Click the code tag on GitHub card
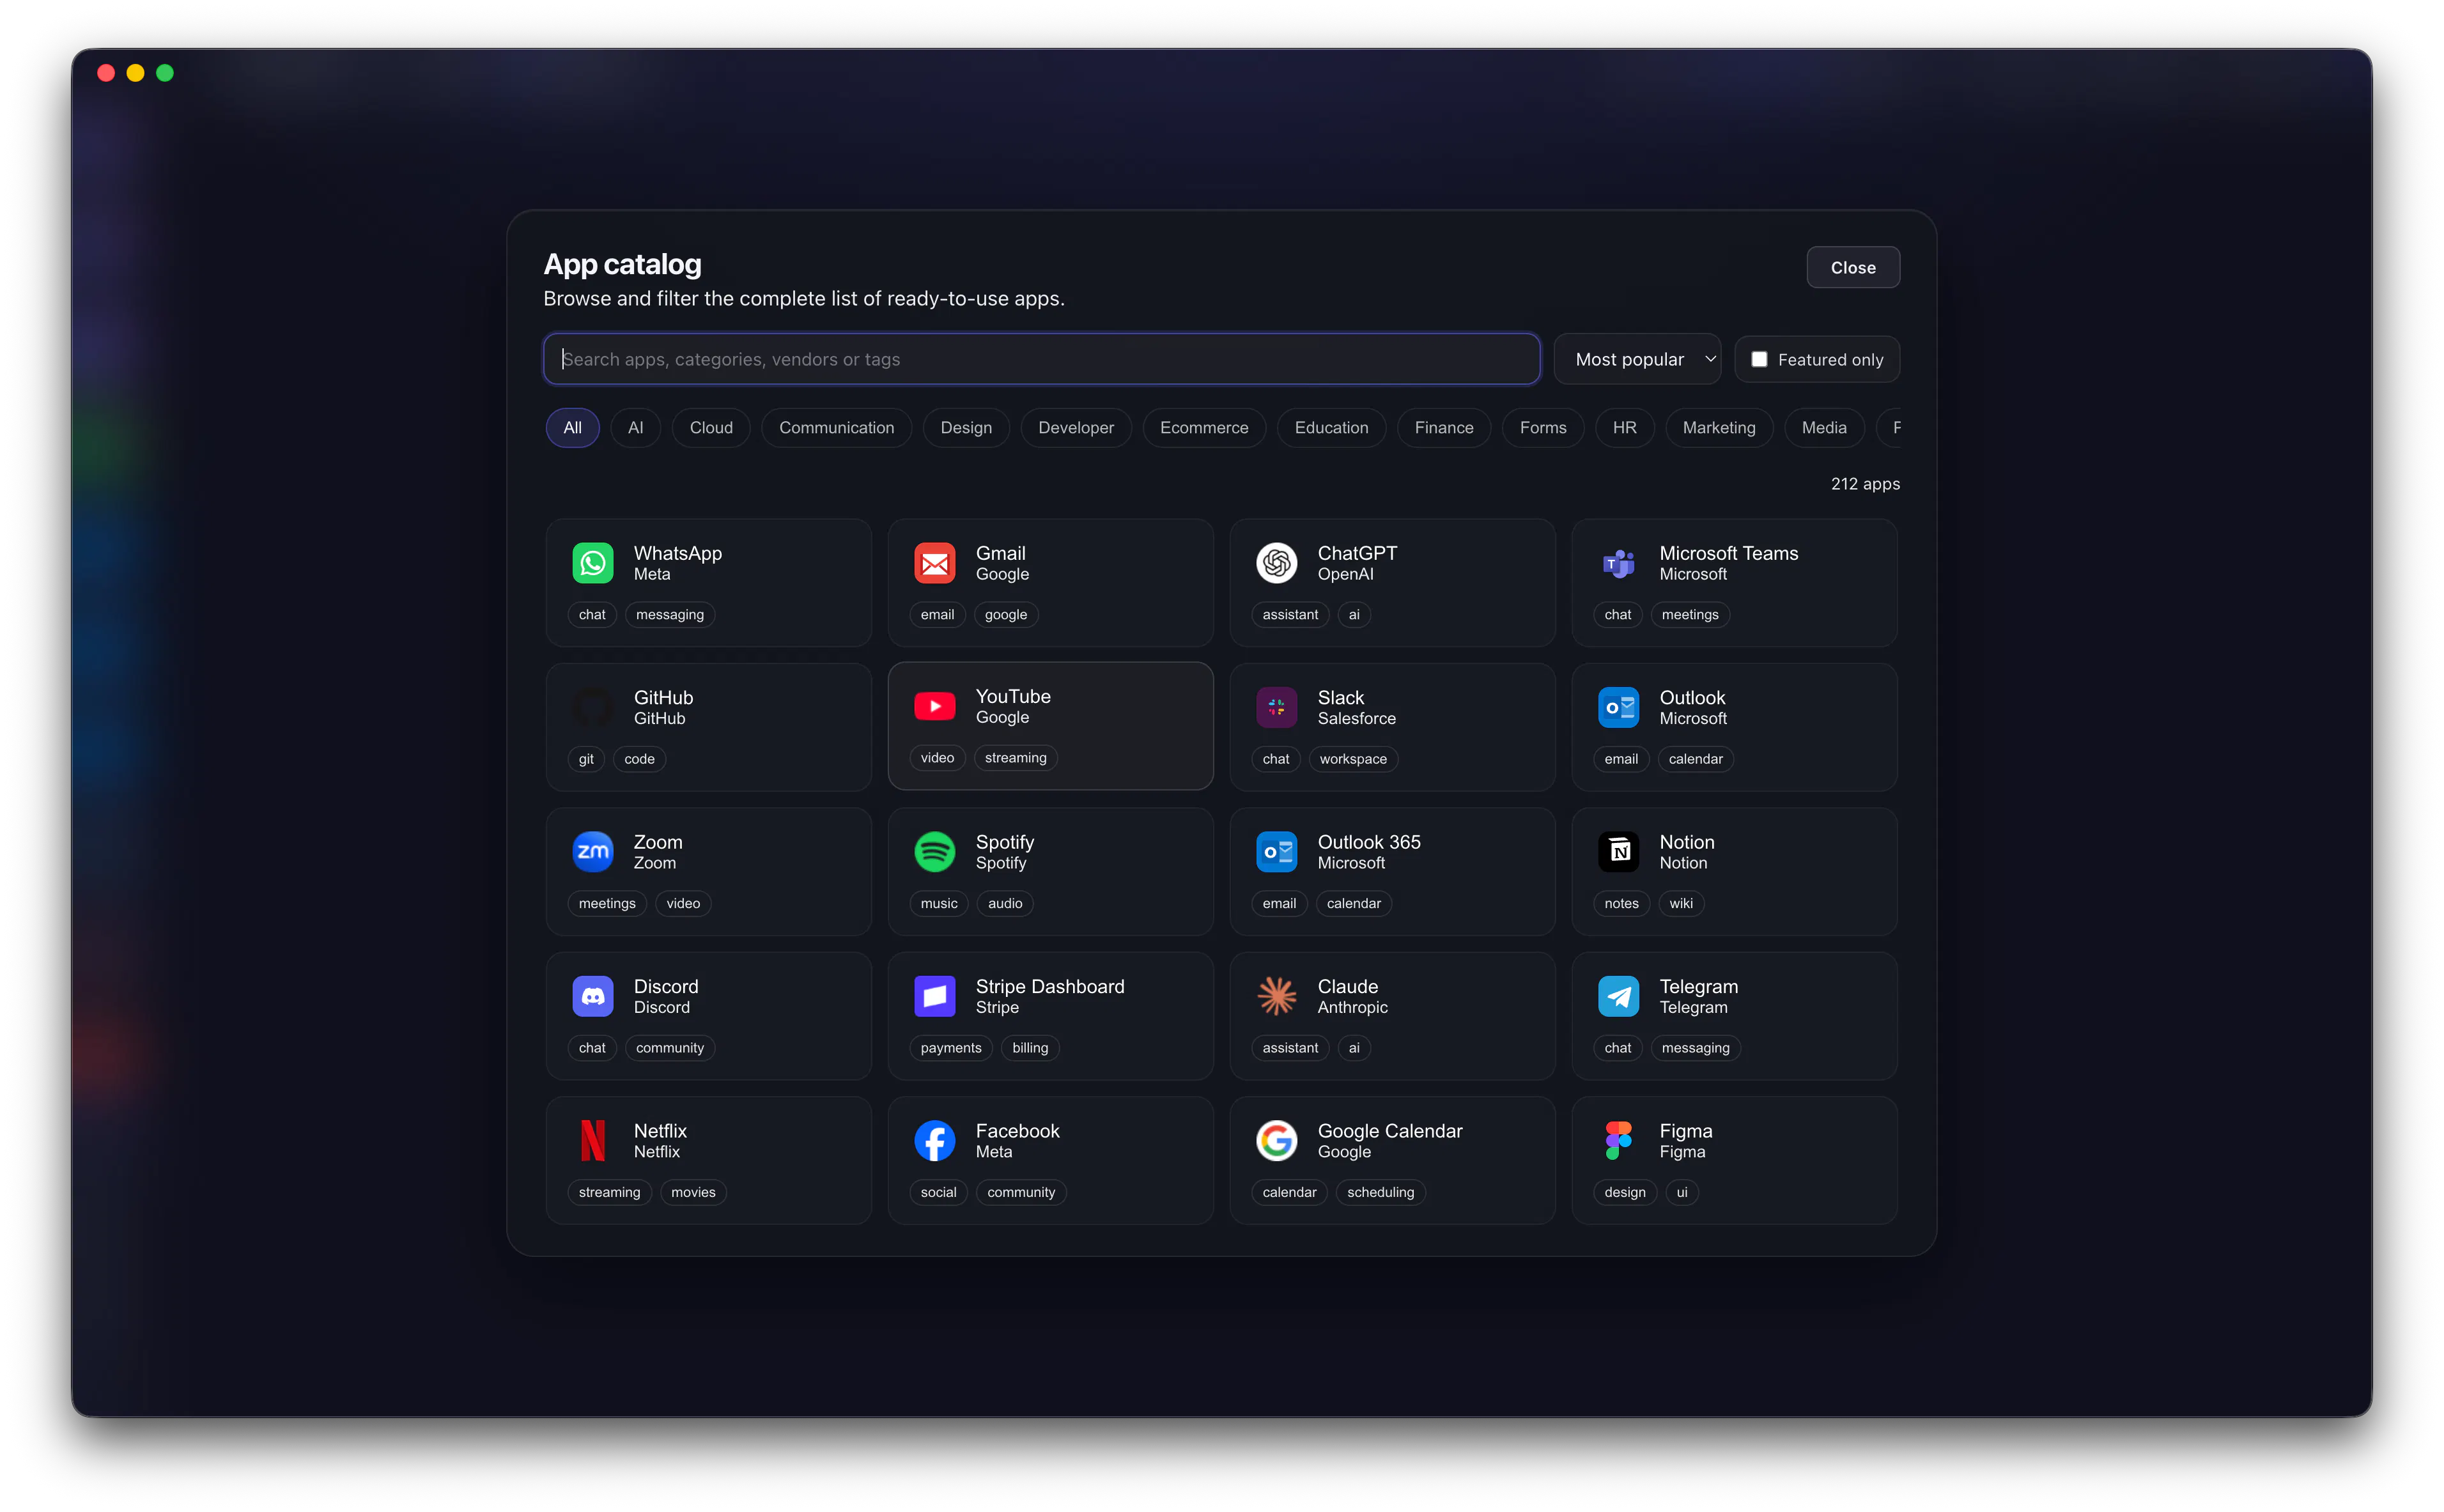This screenshot has height=1512, width=2444. [639, 758]
